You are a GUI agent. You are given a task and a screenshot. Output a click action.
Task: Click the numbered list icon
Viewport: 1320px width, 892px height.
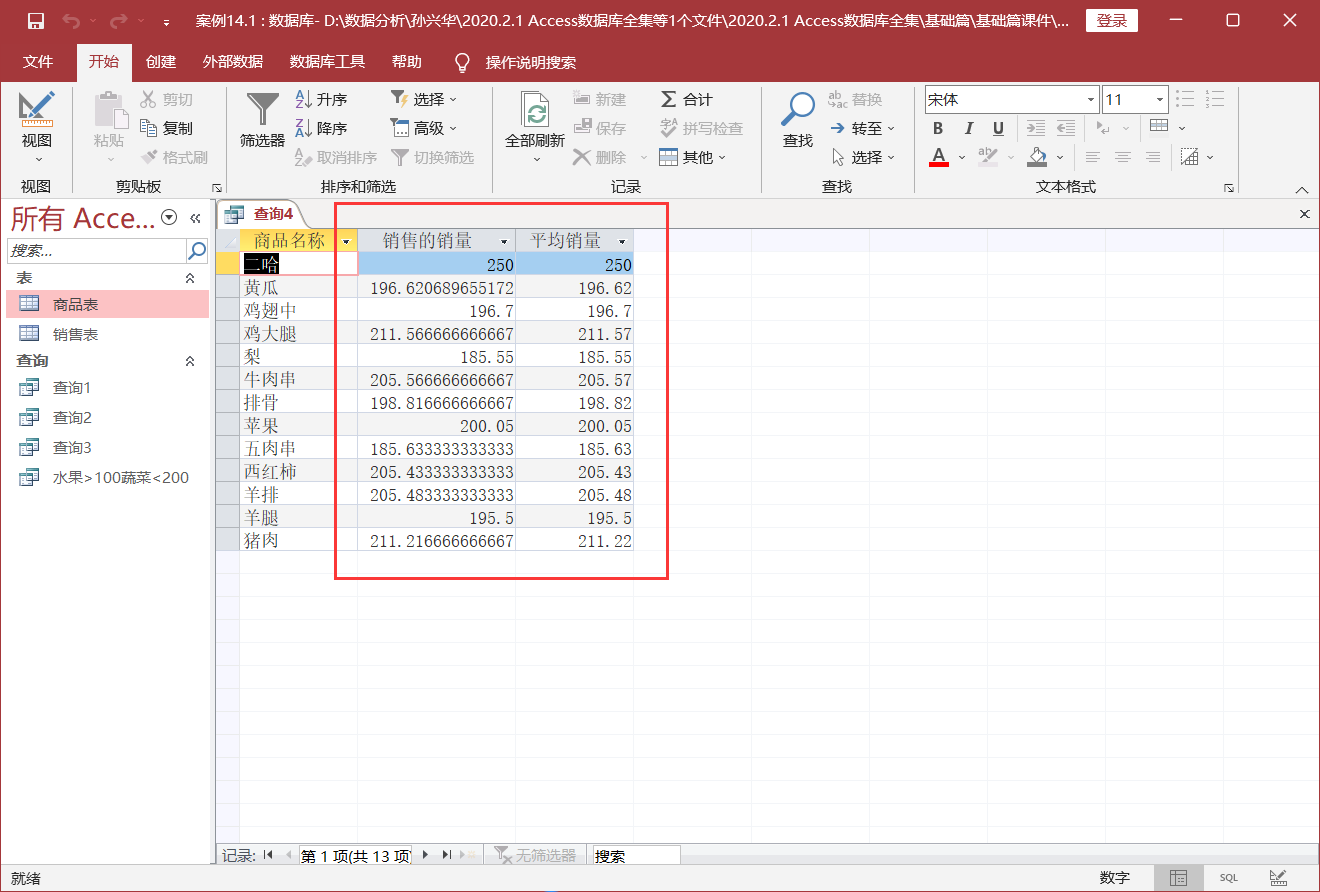tap(1215, 99)
